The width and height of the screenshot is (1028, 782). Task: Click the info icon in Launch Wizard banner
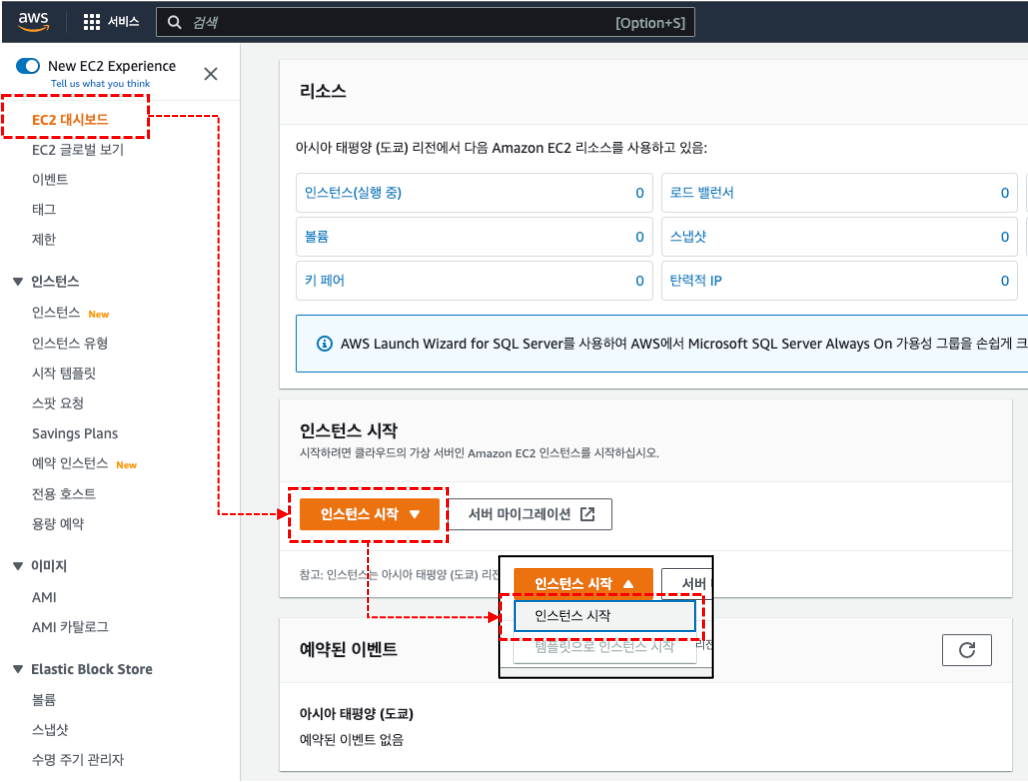[x=325, y=344]
